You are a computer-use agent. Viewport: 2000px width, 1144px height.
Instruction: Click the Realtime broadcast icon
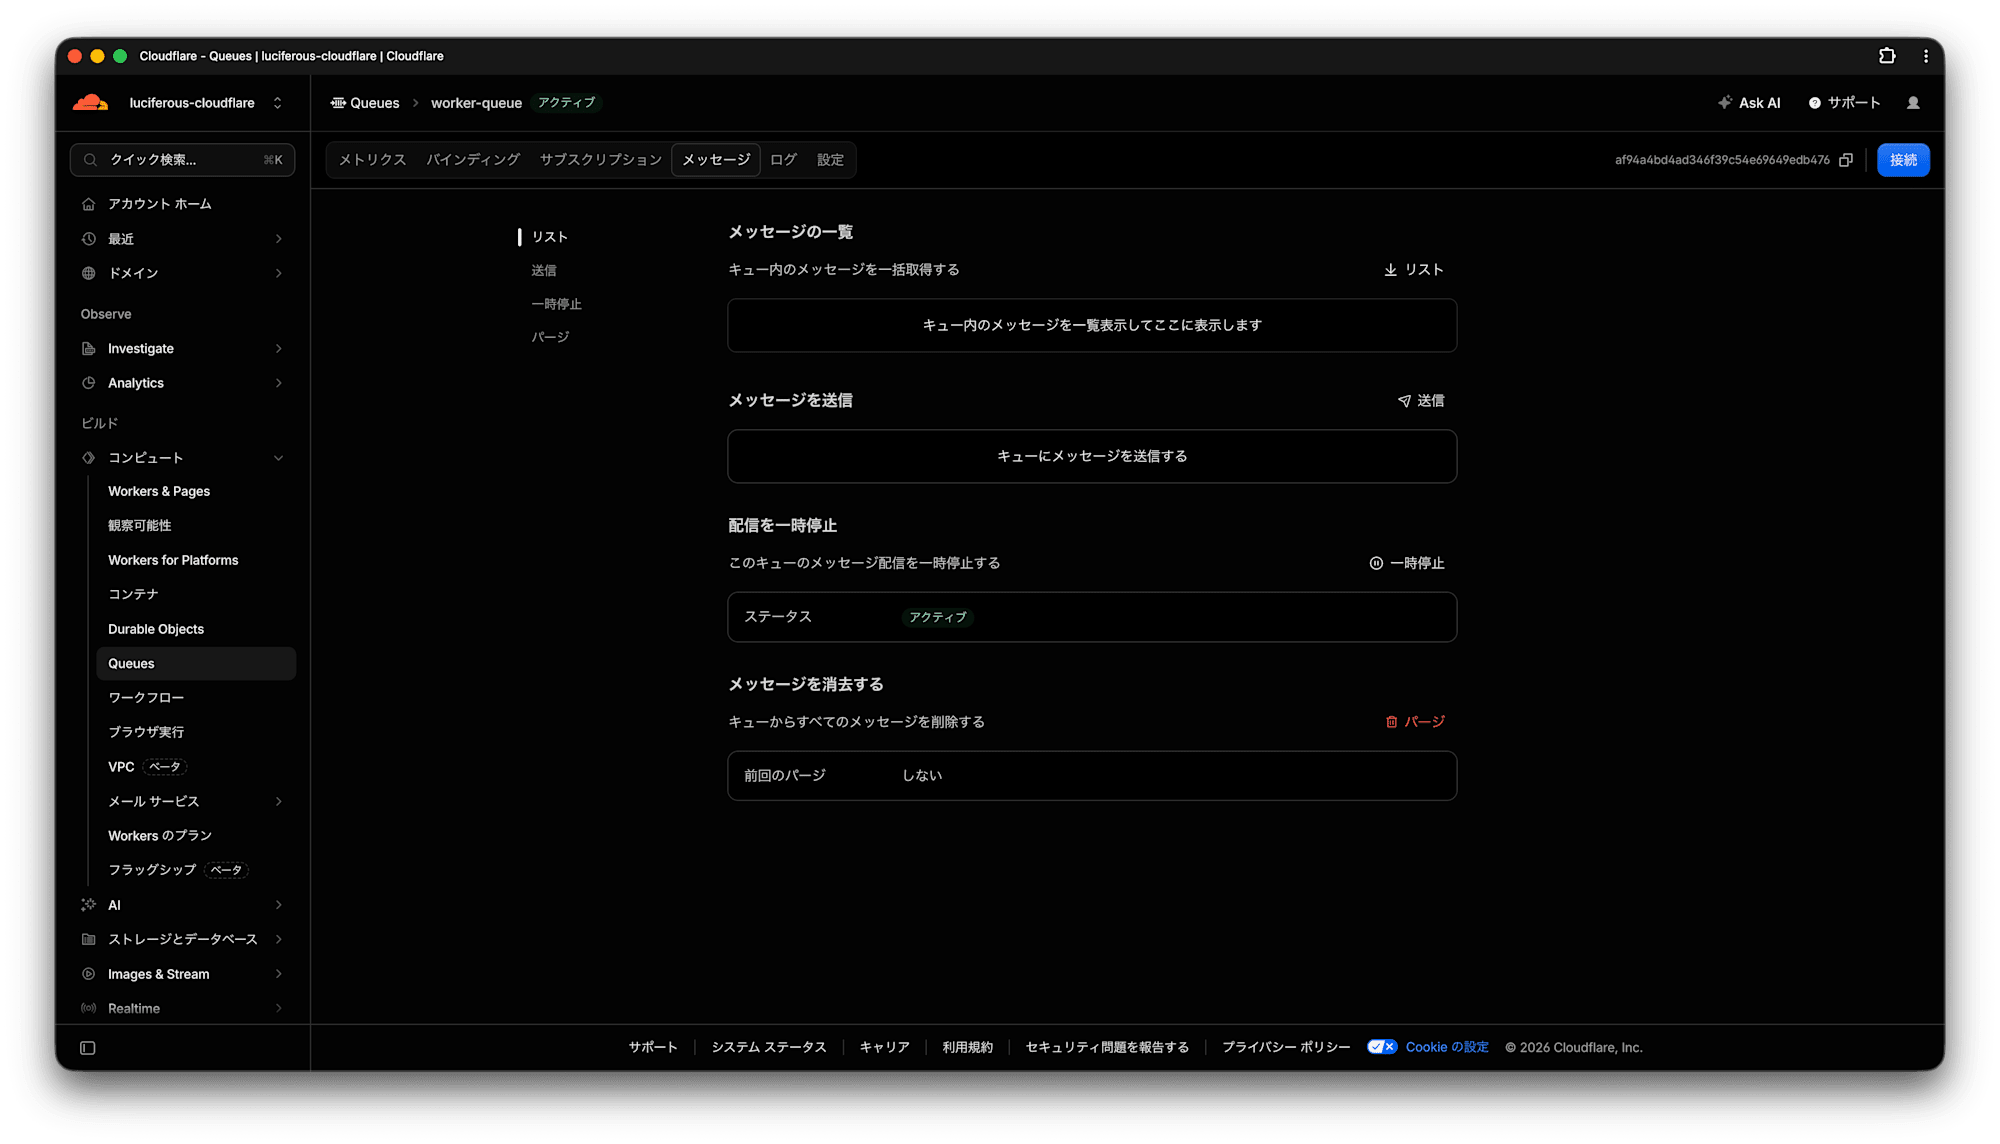point(89,1008)
